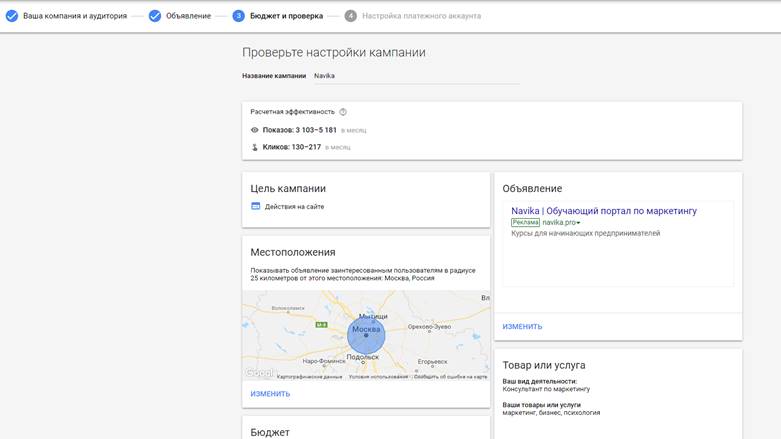The width and height of the screenshot is (781, 439).
Task: Click the website icon next to "Действия на сайте"
Action: click(256, 206)
